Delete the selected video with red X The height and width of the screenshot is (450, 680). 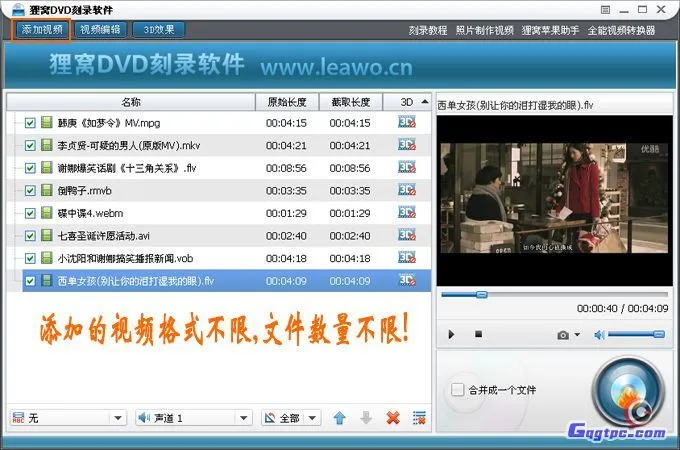(x=393, y=417)
